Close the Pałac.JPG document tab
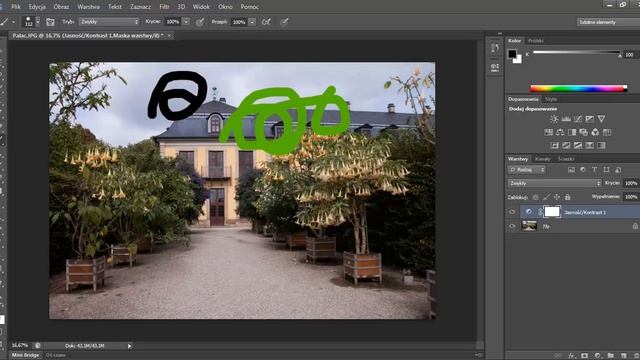 coord(169,36)
